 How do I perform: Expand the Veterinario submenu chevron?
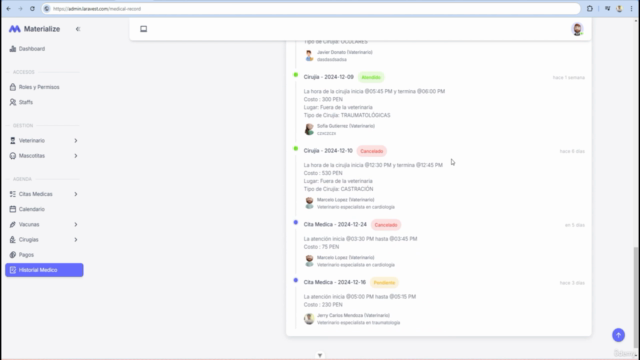point(76,140)
